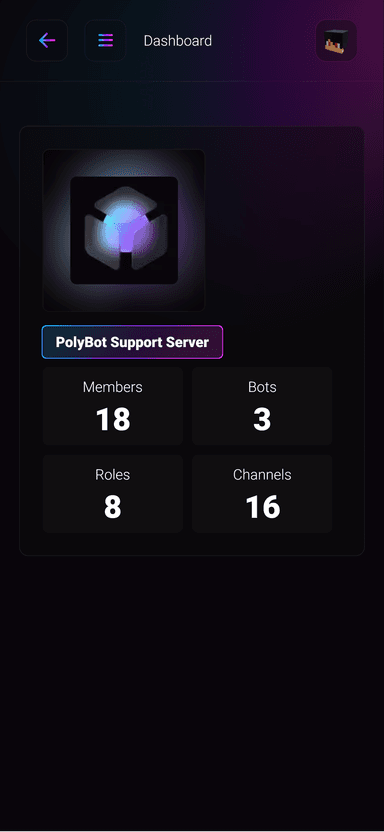This screenshot has width=384, height=832.
Task: Select the Channels label text
Action: tap(262, 474)
